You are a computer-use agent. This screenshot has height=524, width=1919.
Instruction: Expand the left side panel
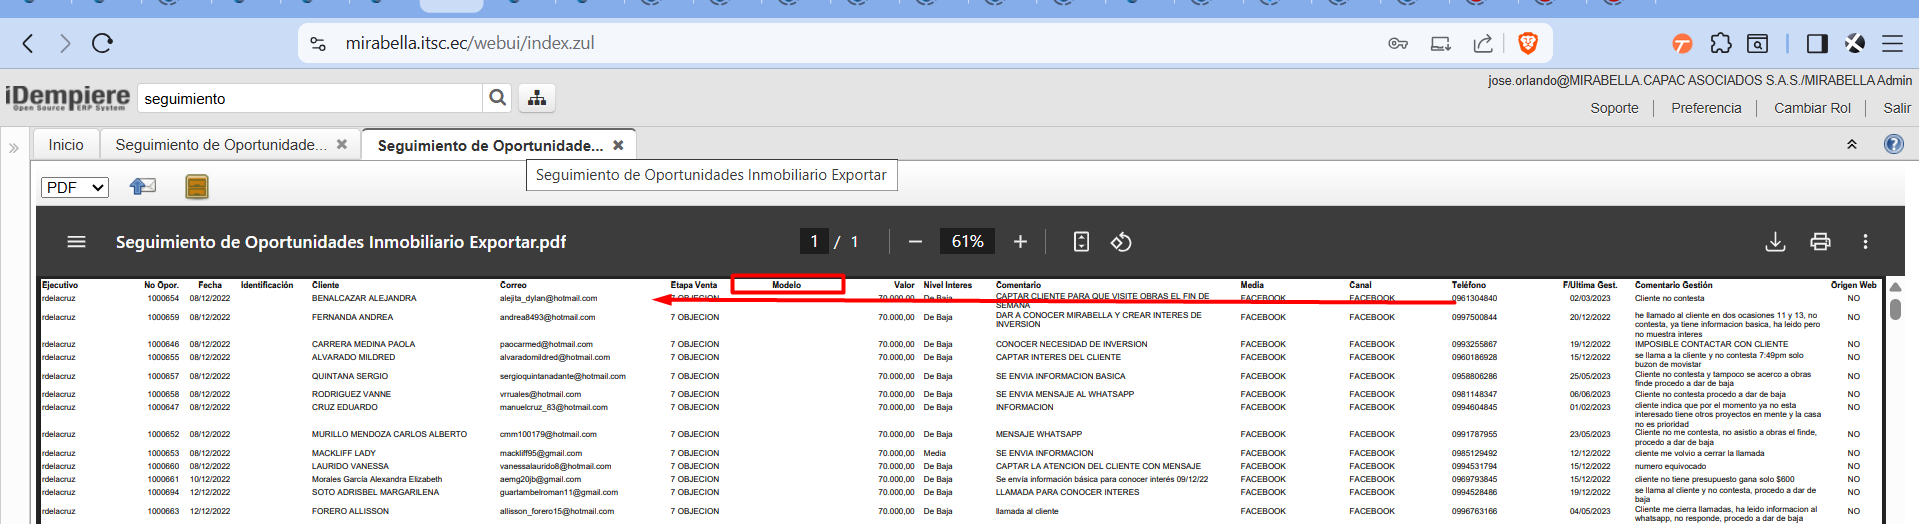[14, 147]
